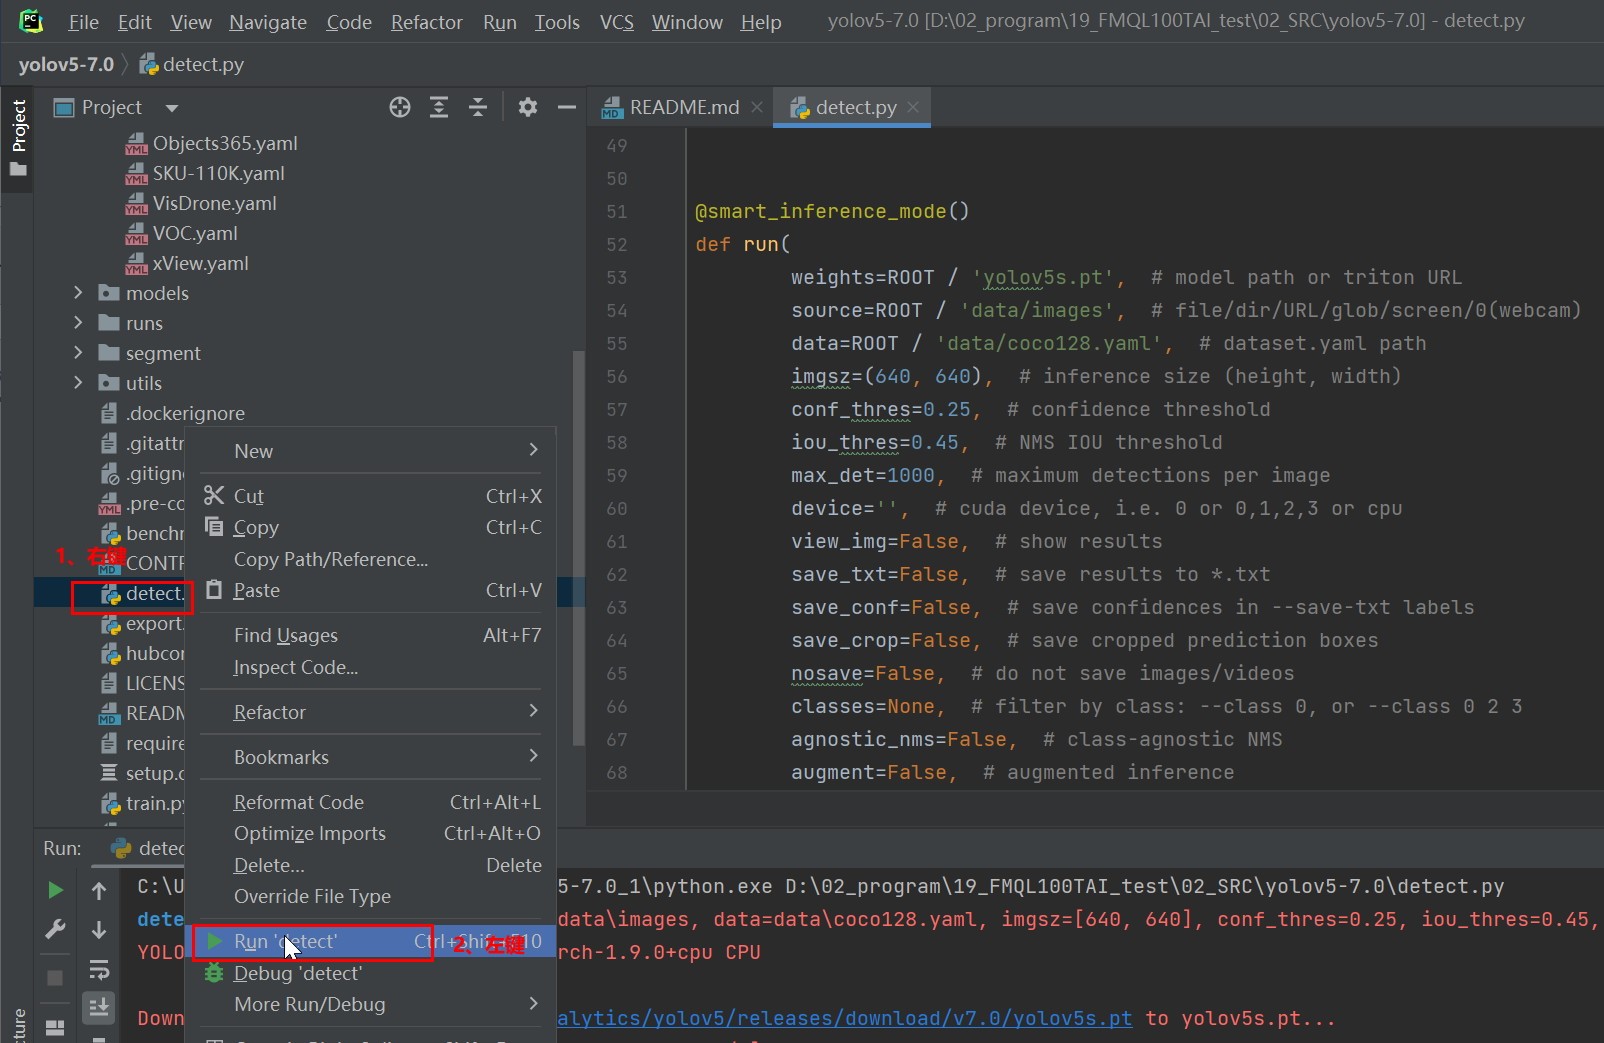This screenshot has height=1043, width=1604.
Task: Click the PyCharm application logo
Action: click(x=31, y=20)
